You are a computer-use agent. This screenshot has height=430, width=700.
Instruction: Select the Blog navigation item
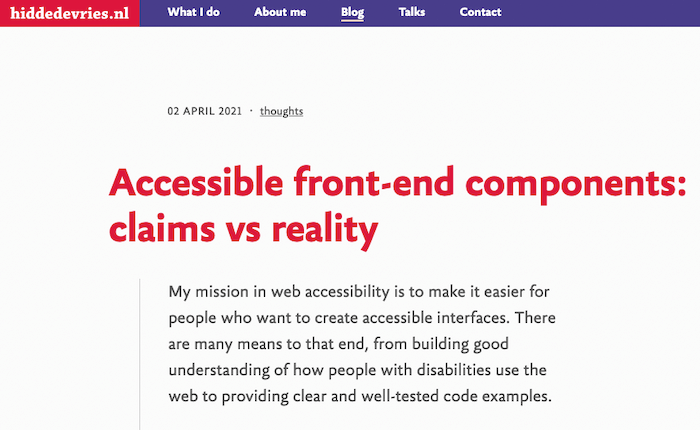352,13
